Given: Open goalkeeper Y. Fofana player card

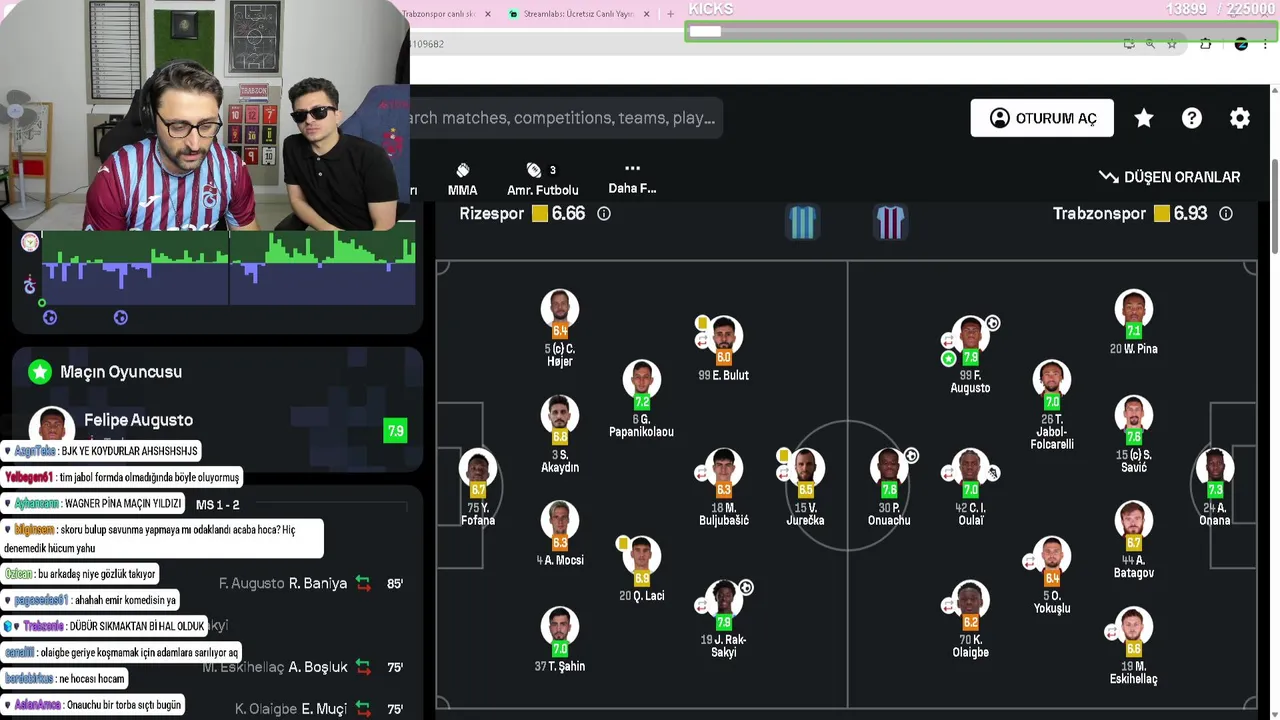Looking at the screenshot, I should [478, 488].
